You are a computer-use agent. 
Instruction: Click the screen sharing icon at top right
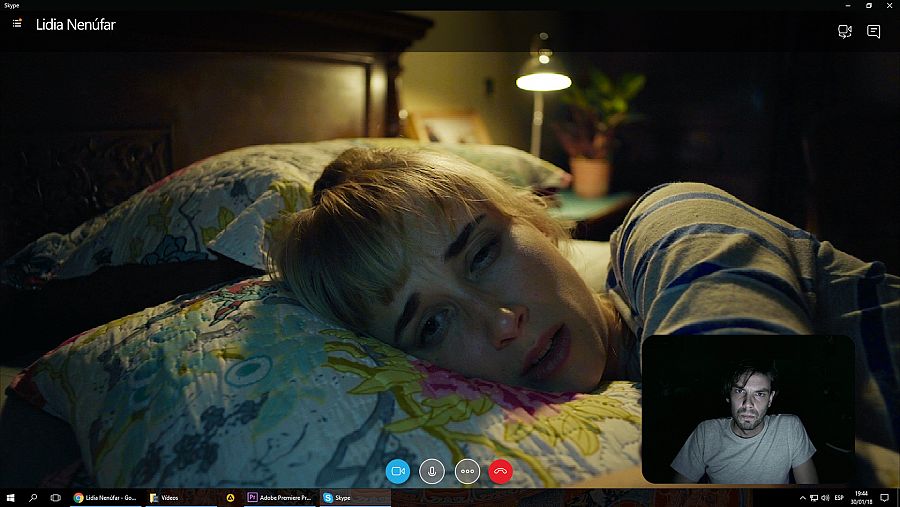point(845,32)
